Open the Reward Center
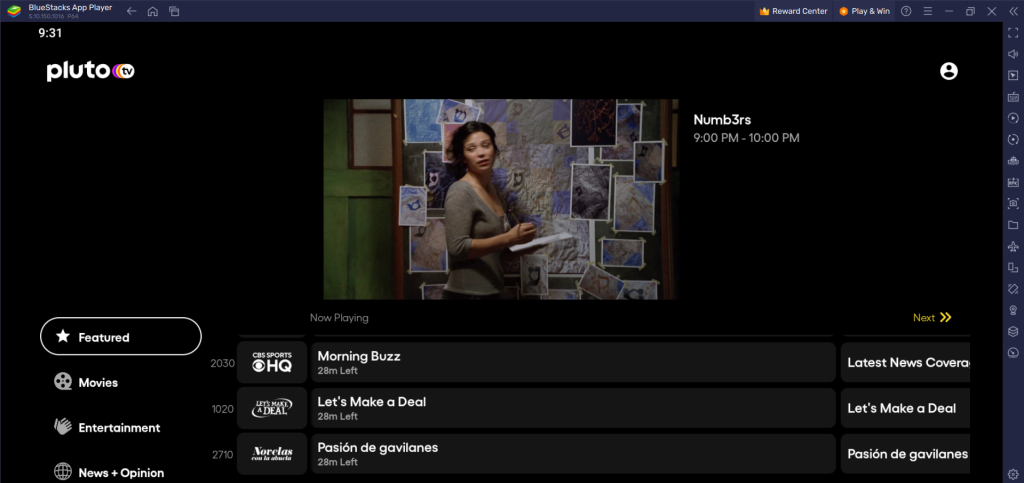 (x=793, y=11)
